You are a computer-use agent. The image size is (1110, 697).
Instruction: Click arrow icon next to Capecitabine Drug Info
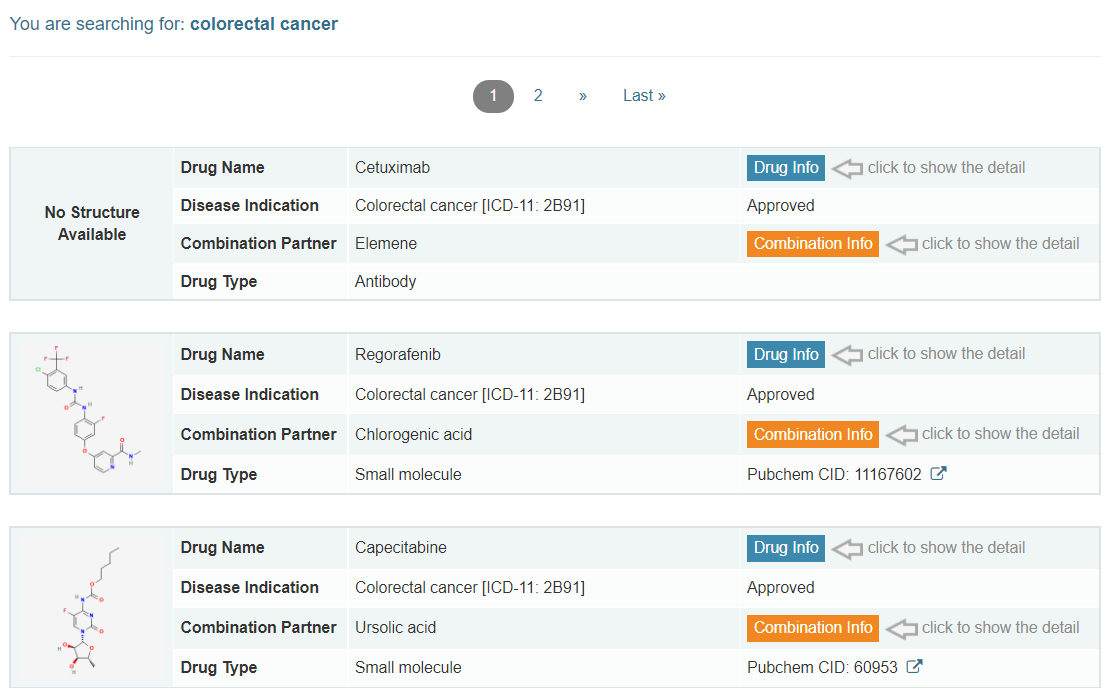click(x=847, y=548)
